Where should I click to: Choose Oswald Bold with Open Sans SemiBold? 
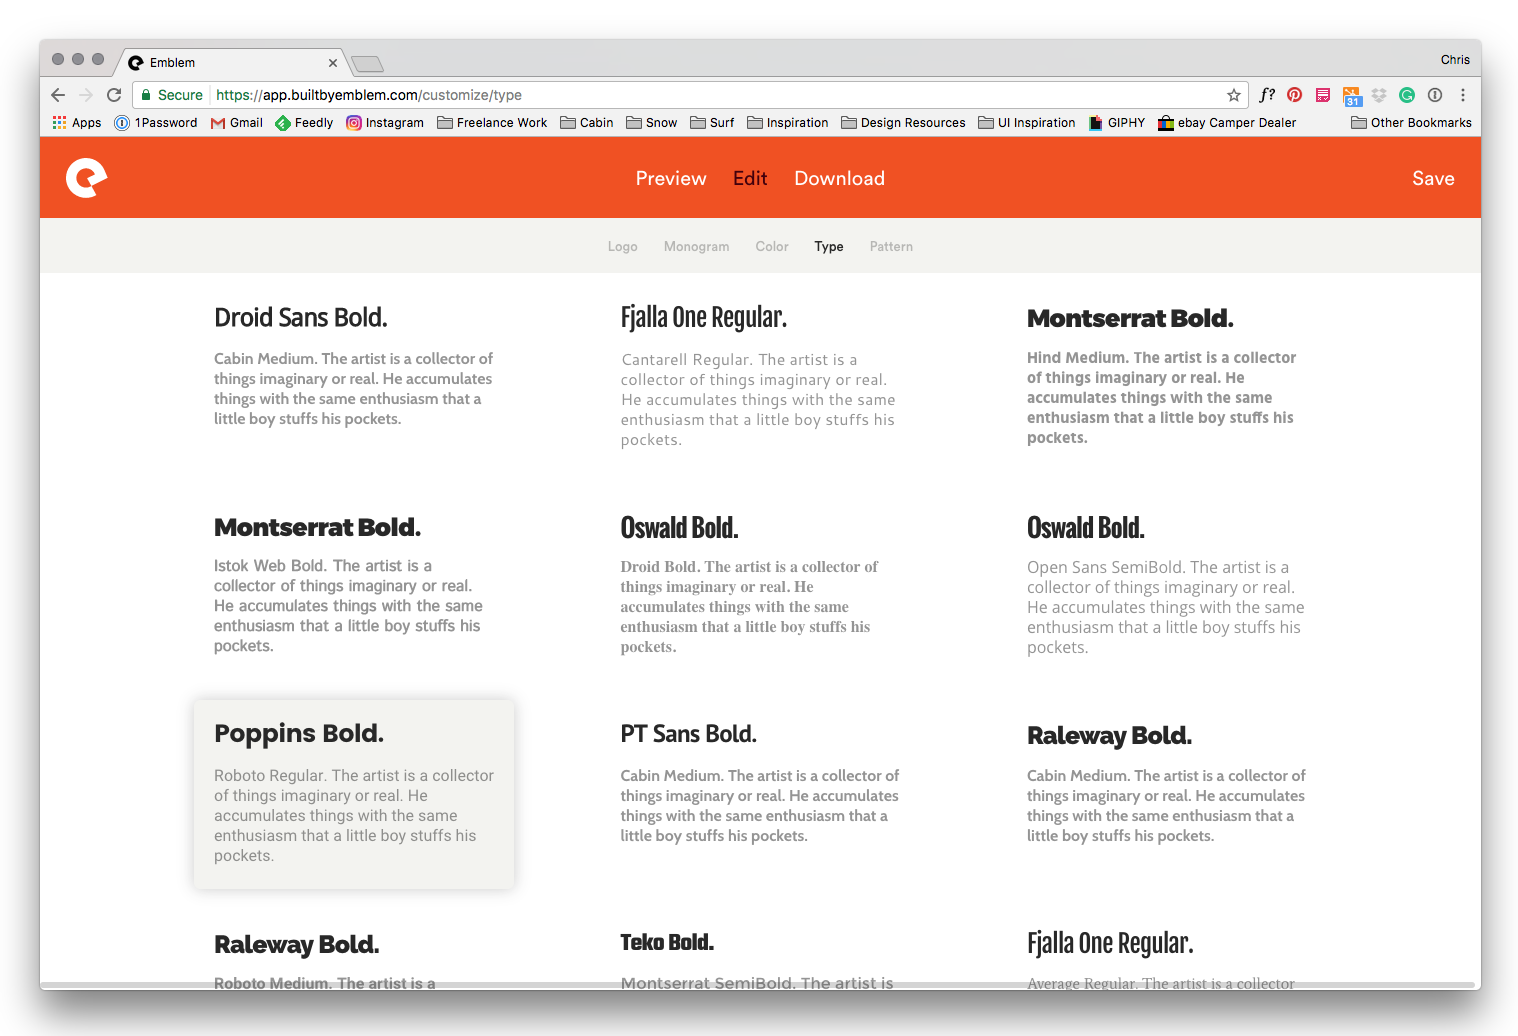[x=1167, y=584]
